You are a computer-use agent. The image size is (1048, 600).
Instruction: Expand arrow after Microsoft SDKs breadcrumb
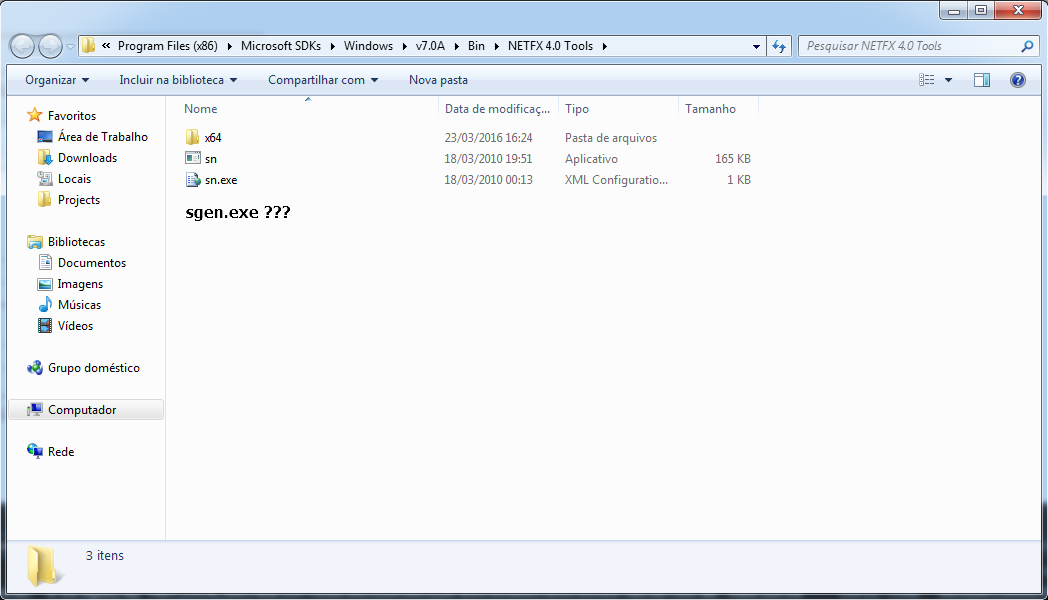pyautogui.click(x=332, y=46)
